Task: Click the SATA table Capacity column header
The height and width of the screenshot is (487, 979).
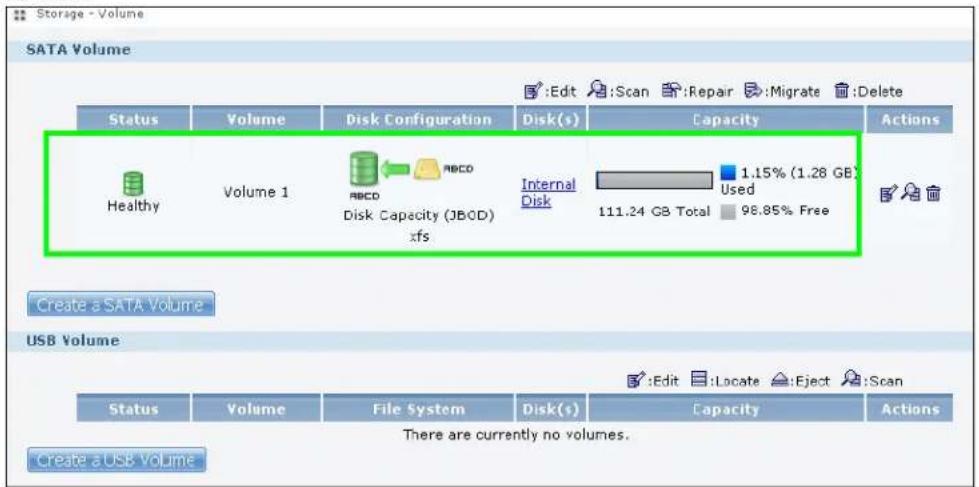Action: [726, 119]
